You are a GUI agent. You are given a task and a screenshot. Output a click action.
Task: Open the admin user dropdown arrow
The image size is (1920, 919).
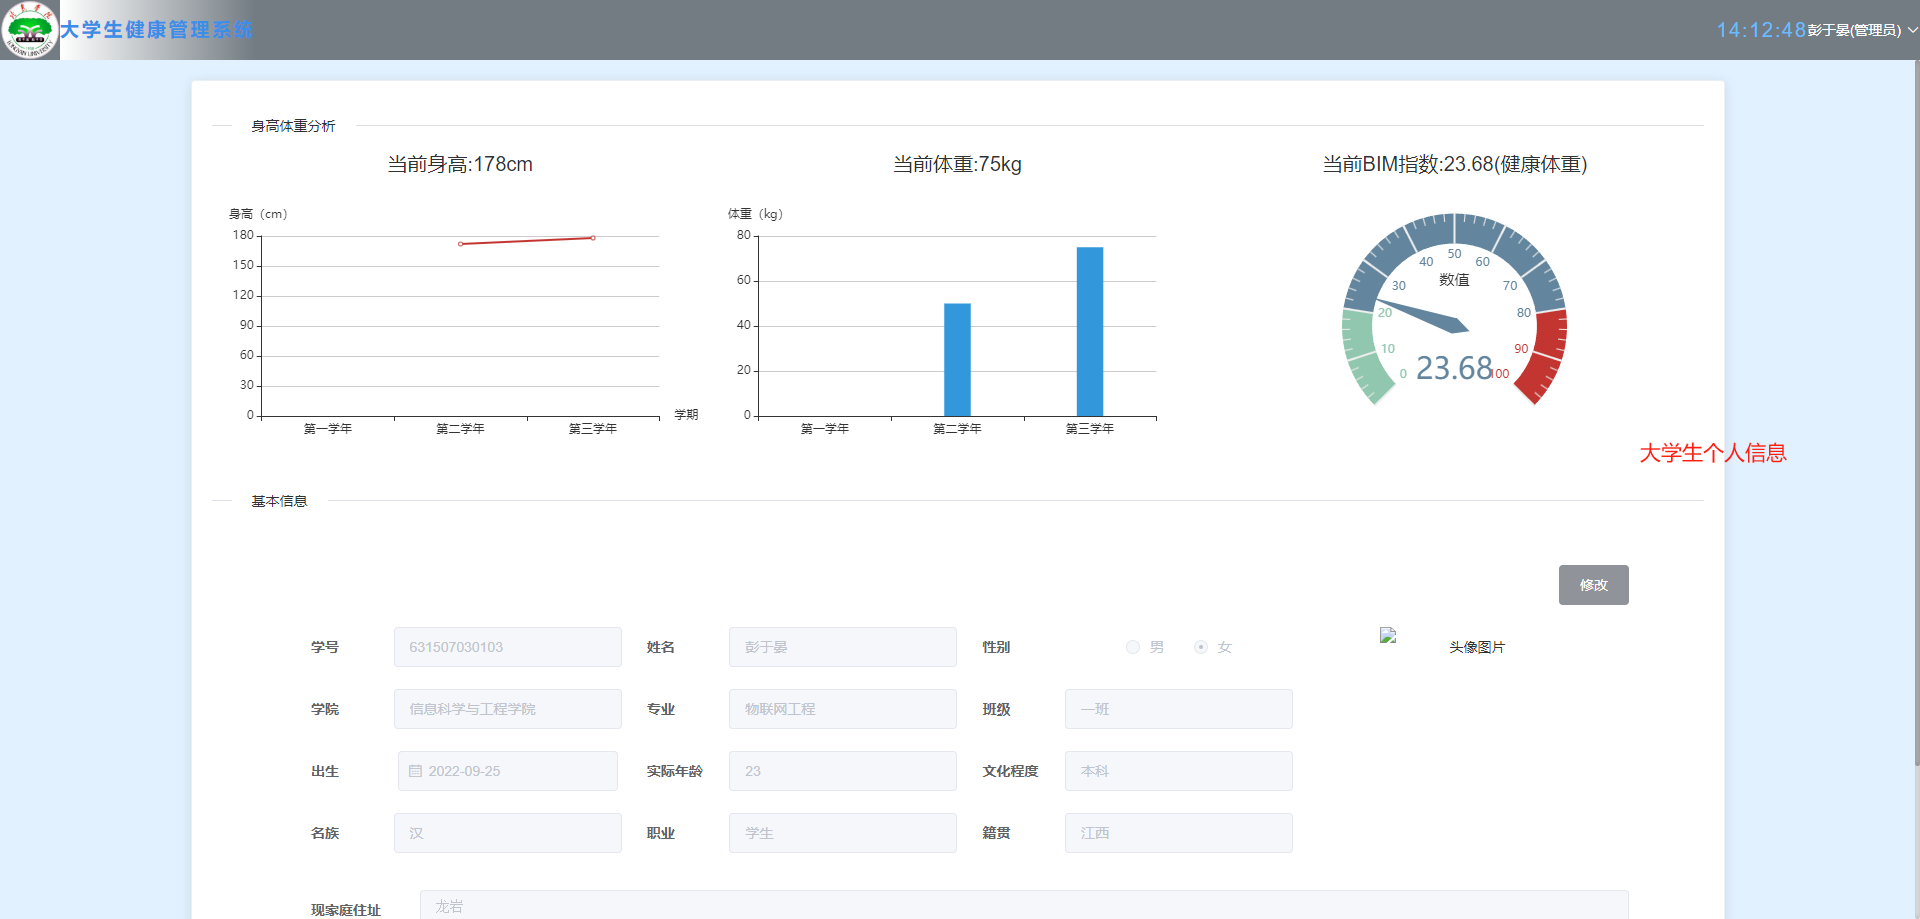pyautogui.click(x=1912, y=30)
